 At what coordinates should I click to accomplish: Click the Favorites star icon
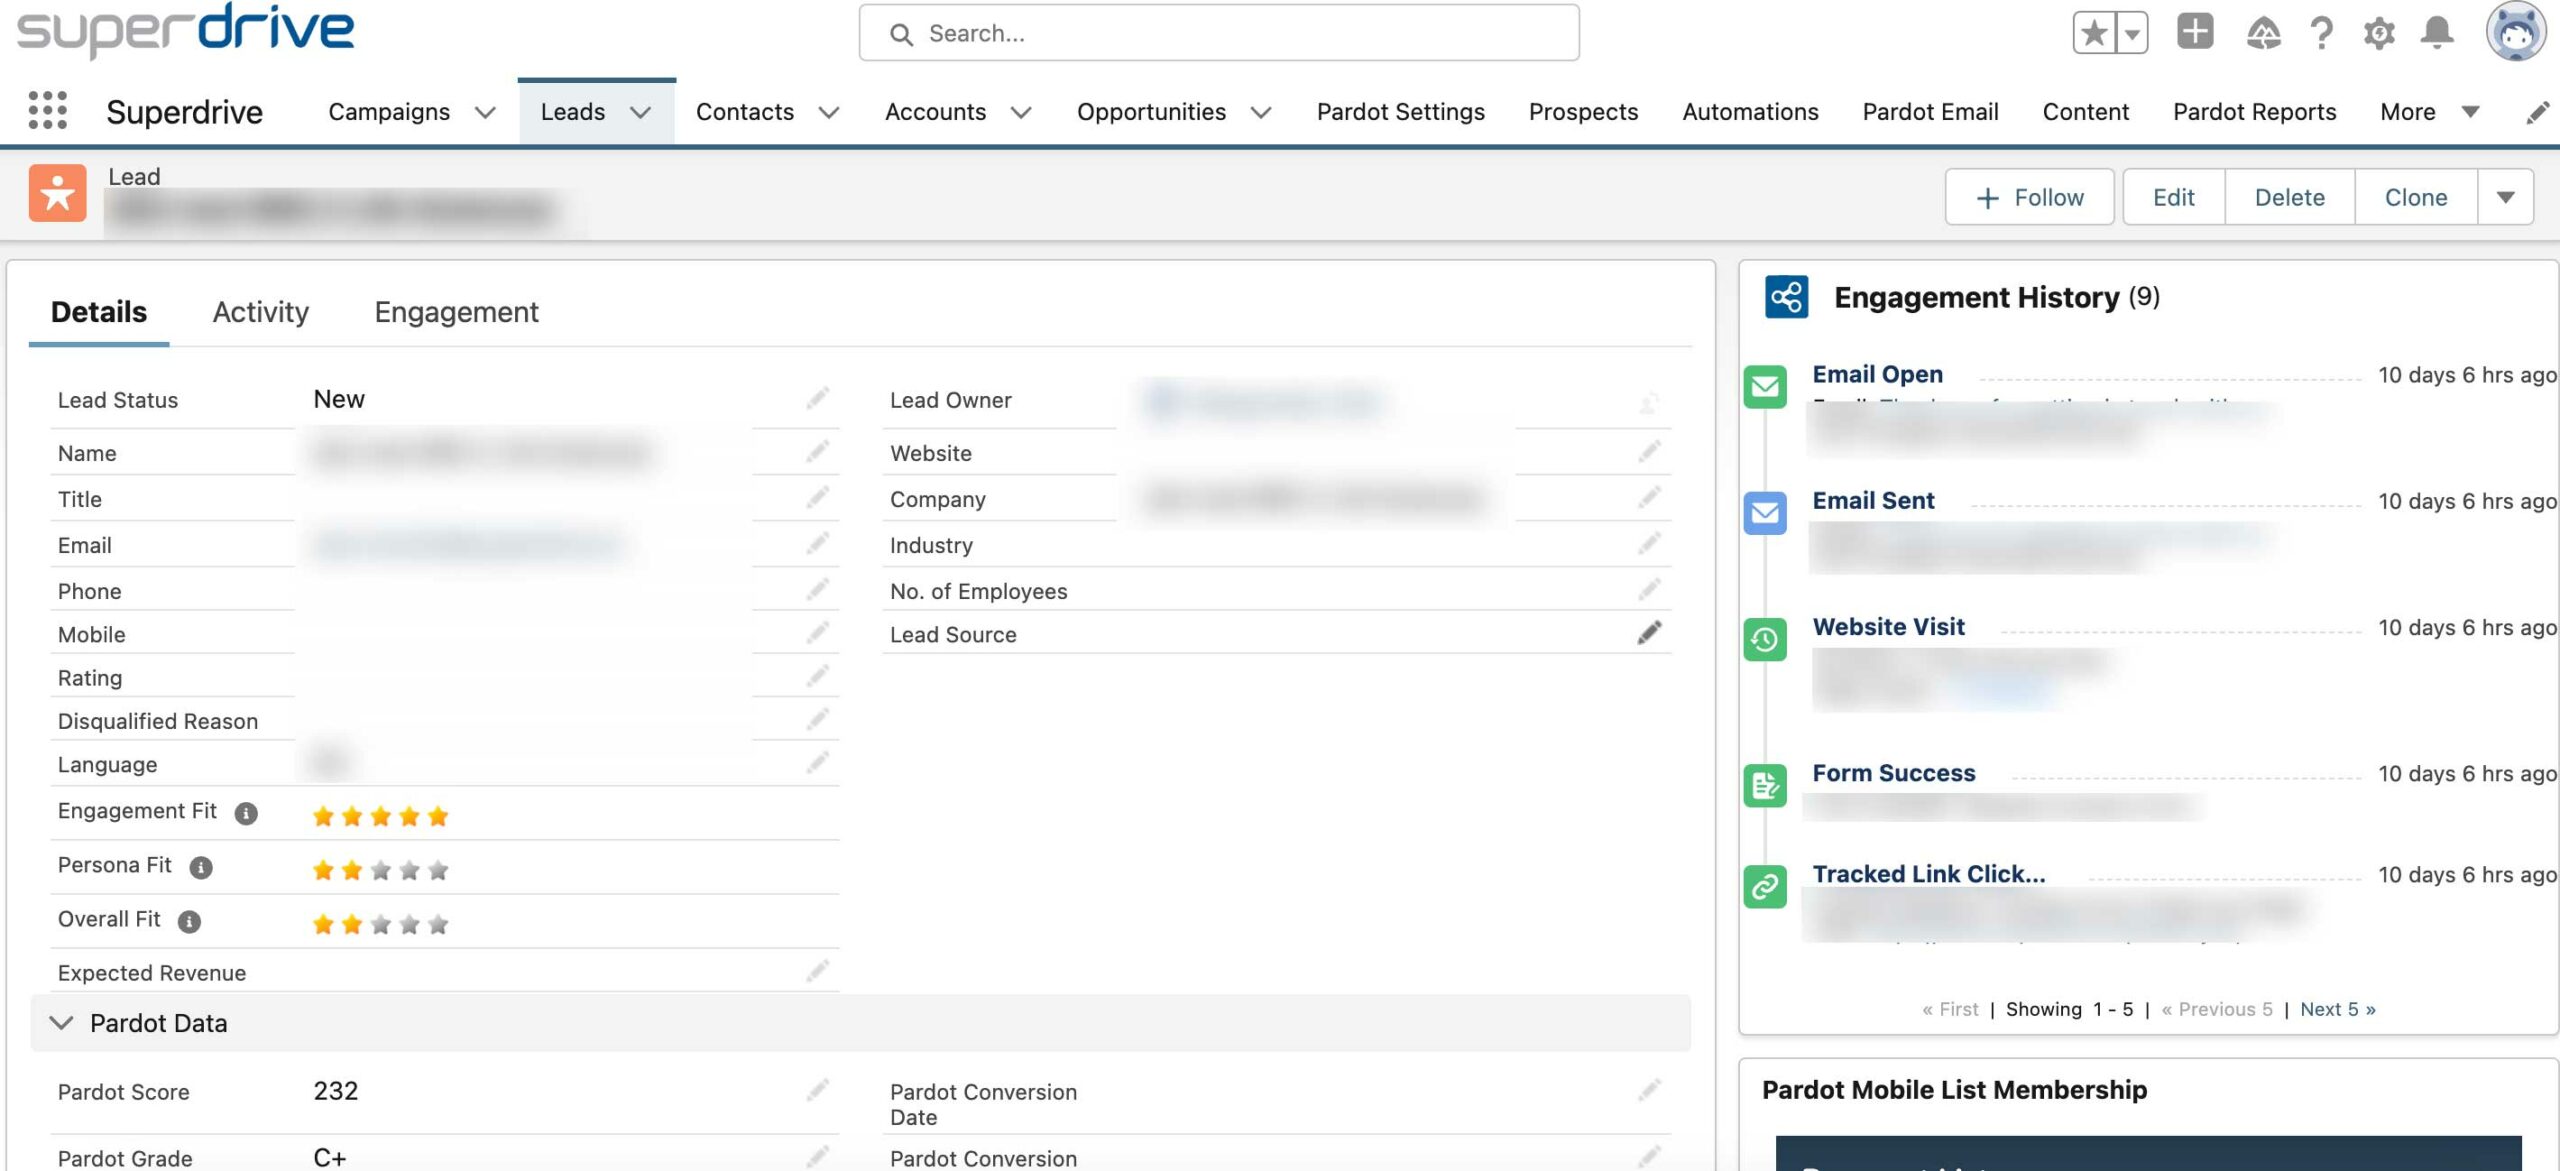coord(2093,34)
